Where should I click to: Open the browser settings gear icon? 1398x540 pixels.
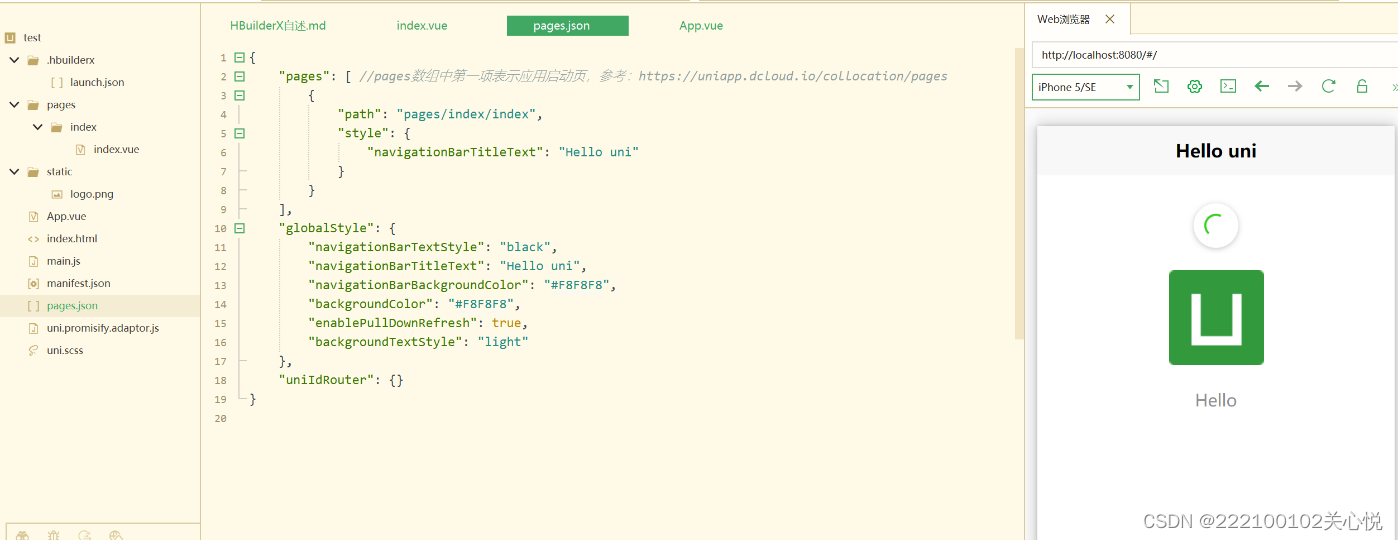click(1194, 87)
